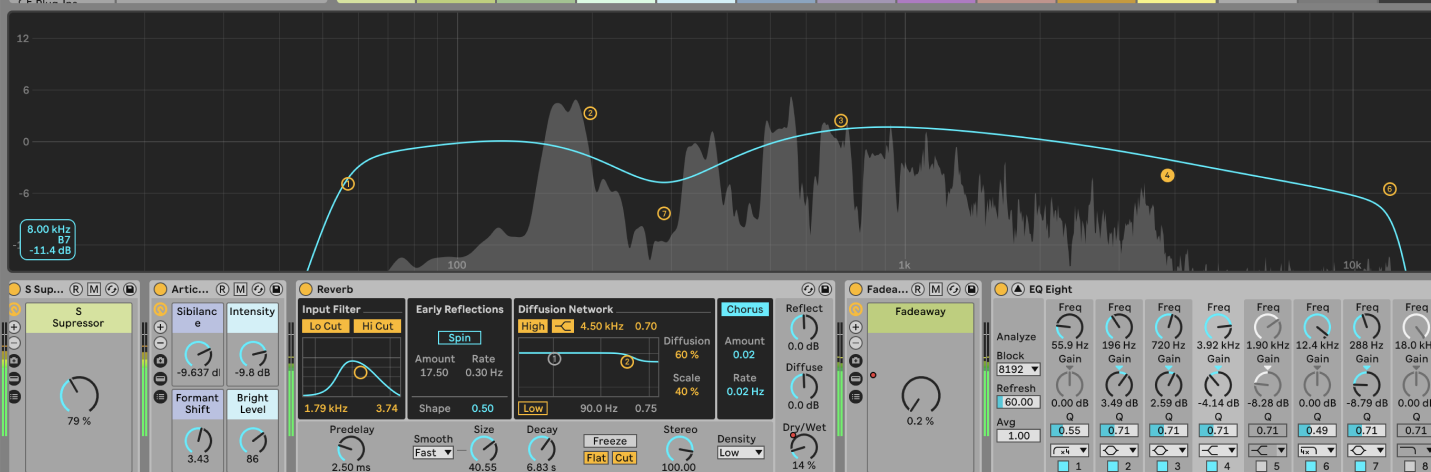Add a macro control in S Supressor rack

coord(14,327)
